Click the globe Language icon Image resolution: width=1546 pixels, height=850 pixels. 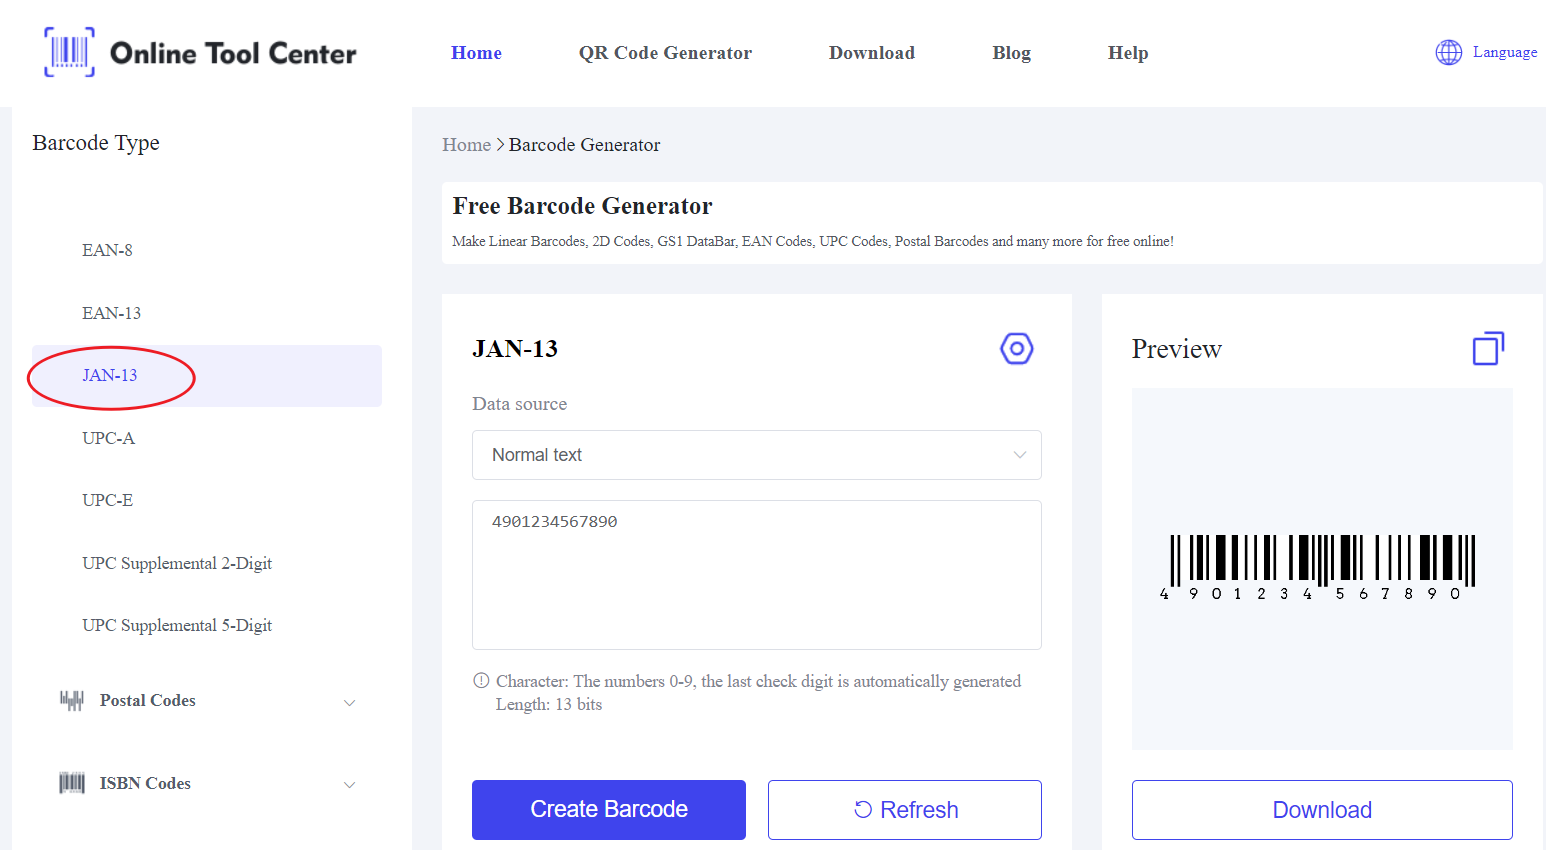1448,52
